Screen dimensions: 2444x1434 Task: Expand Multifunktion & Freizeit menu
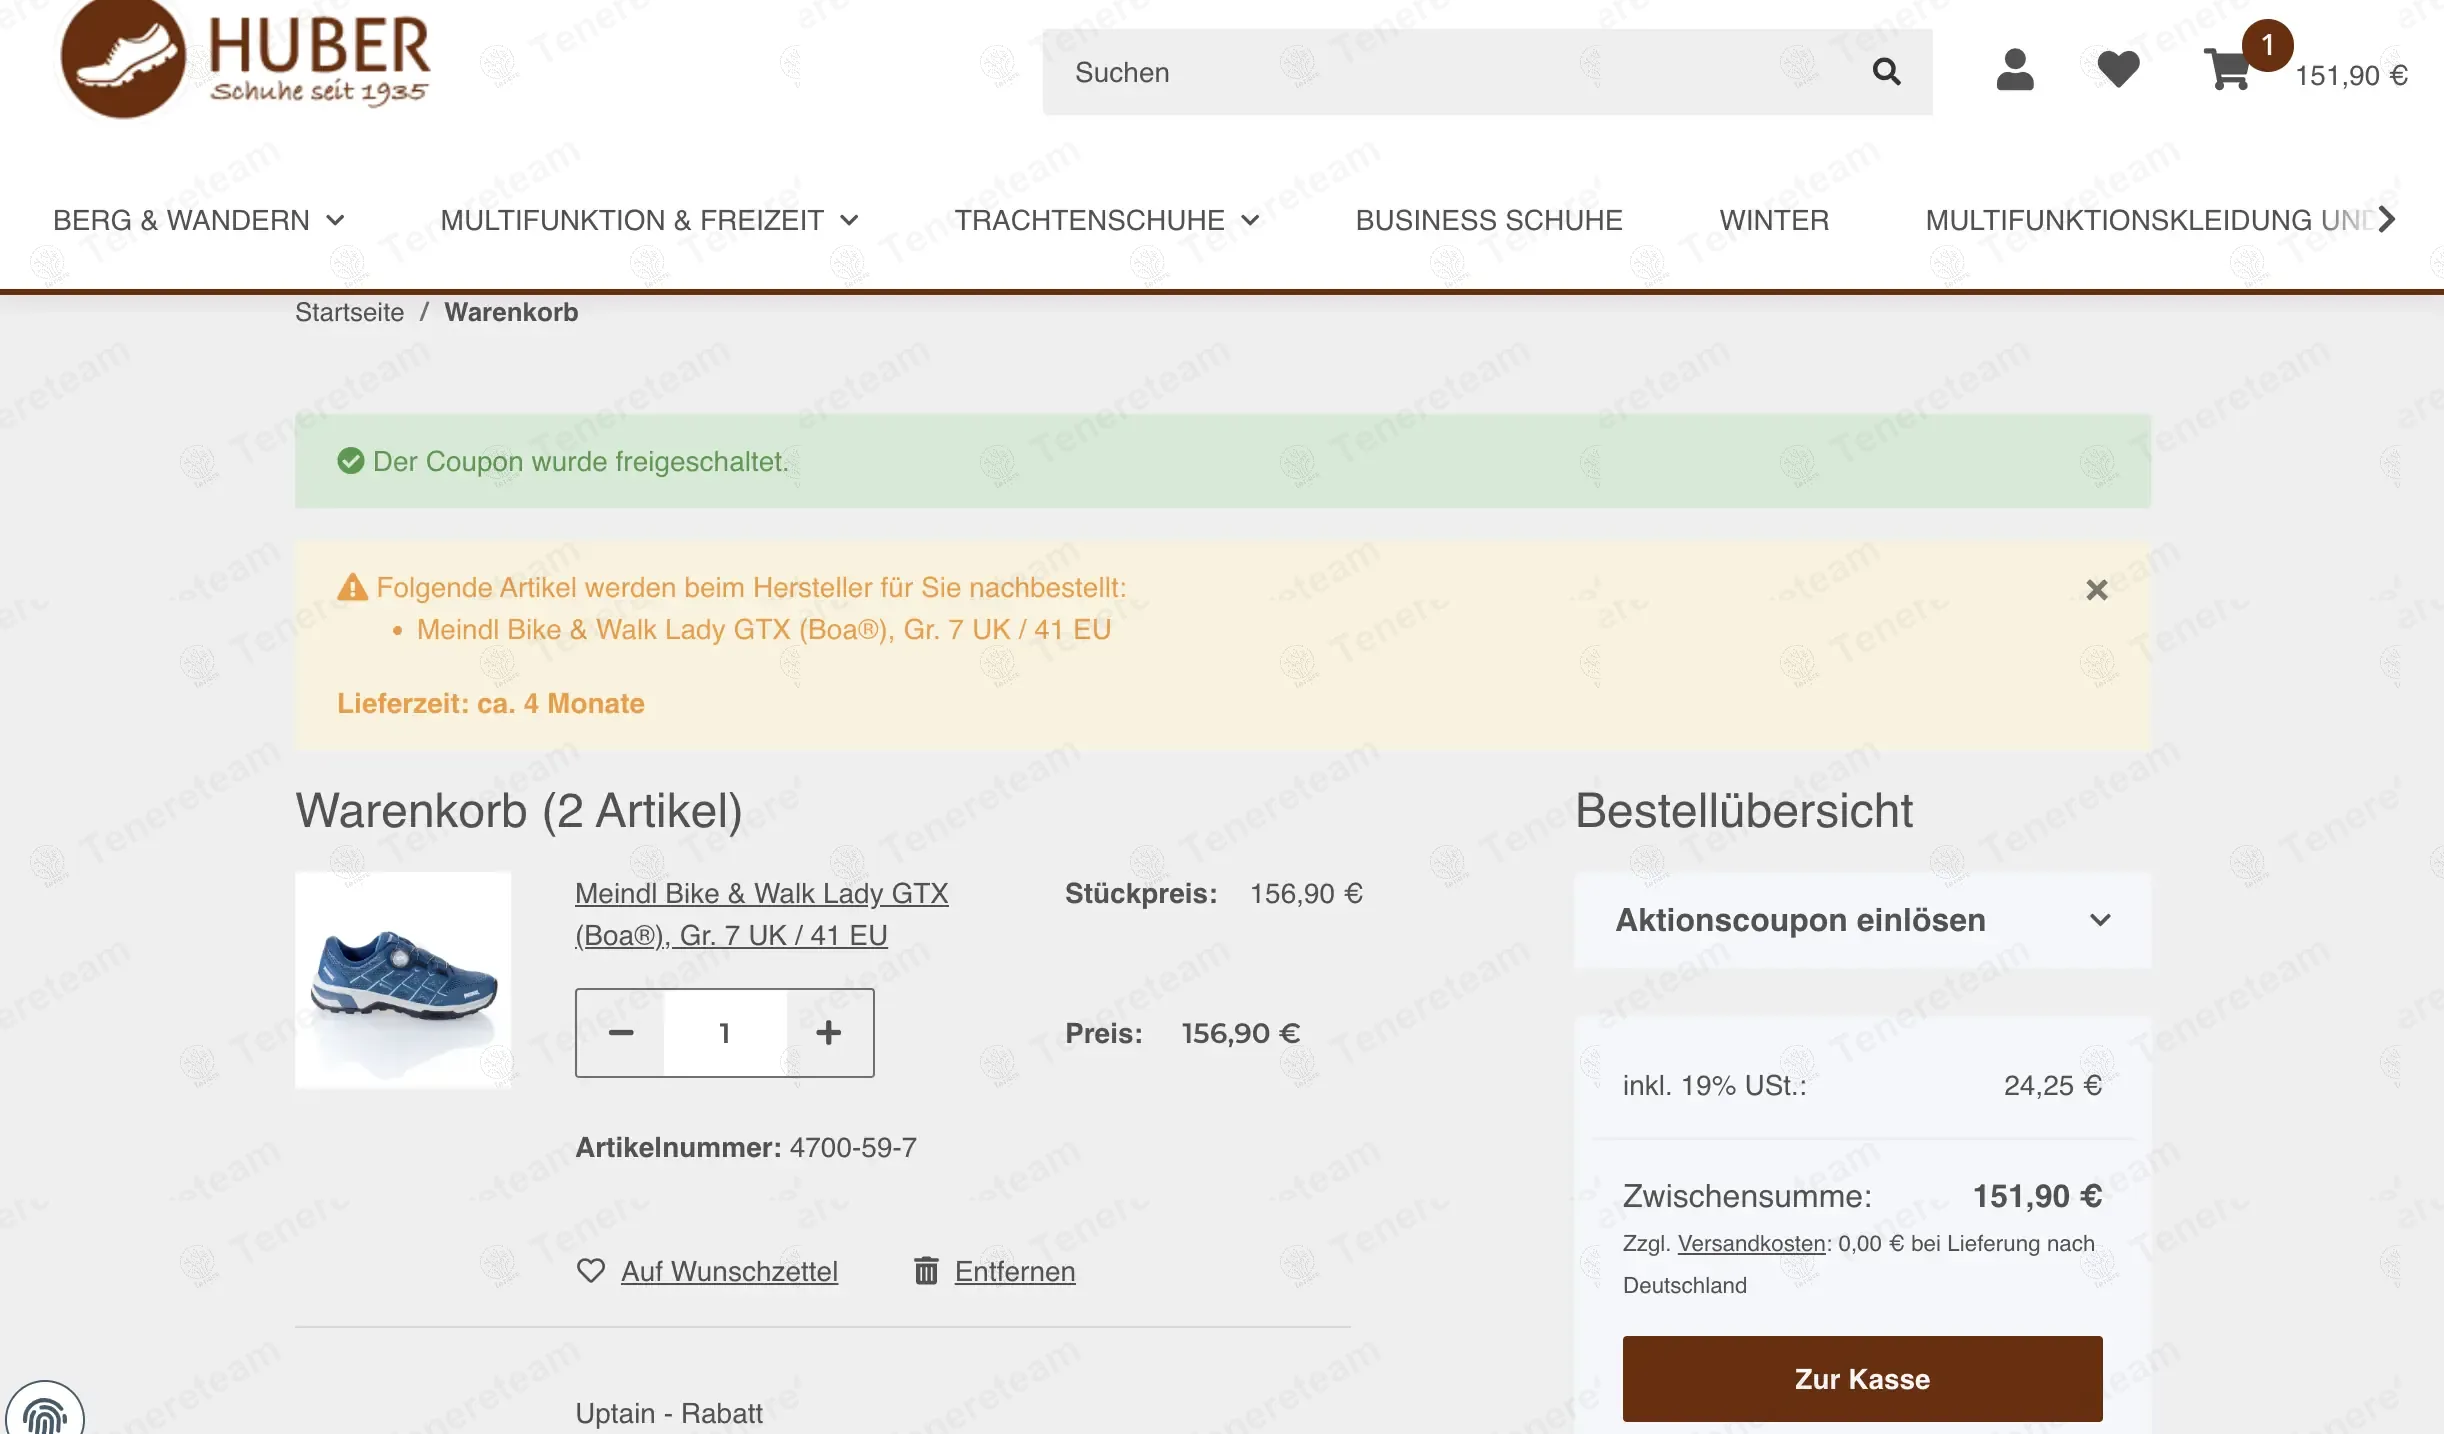[650, 220]
